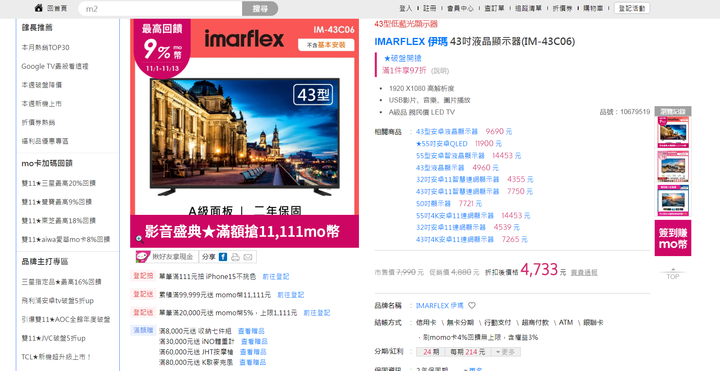
Task: Open 本月熱銷TOP30 in sidebar
Action: pos(45,47)
